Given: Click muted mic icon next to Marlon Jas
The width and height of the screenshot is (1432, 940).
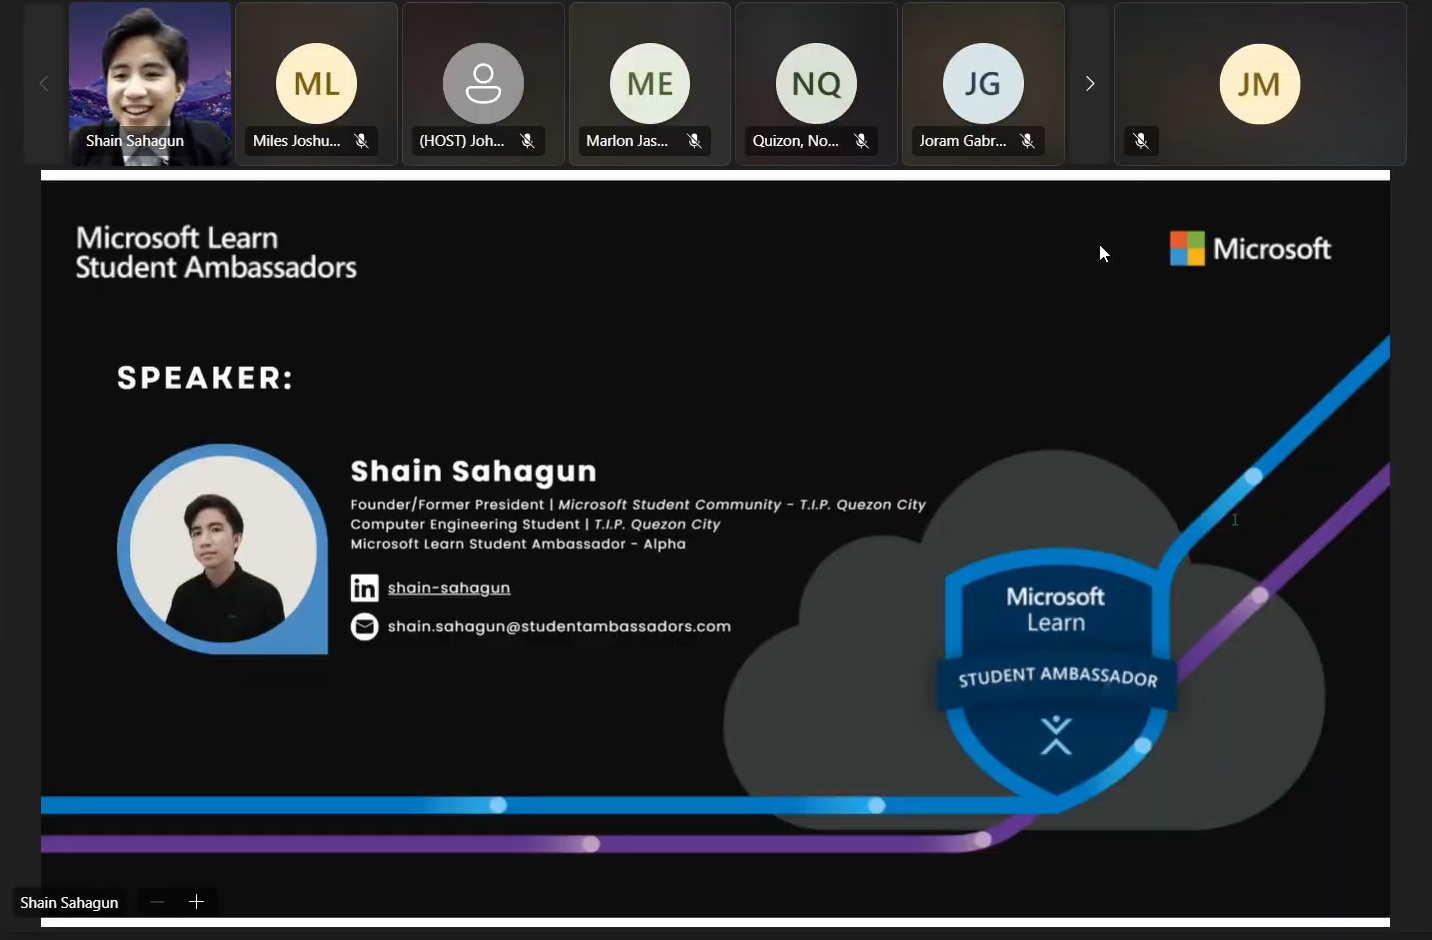Looking at the screenshot, I should point(694,141).
